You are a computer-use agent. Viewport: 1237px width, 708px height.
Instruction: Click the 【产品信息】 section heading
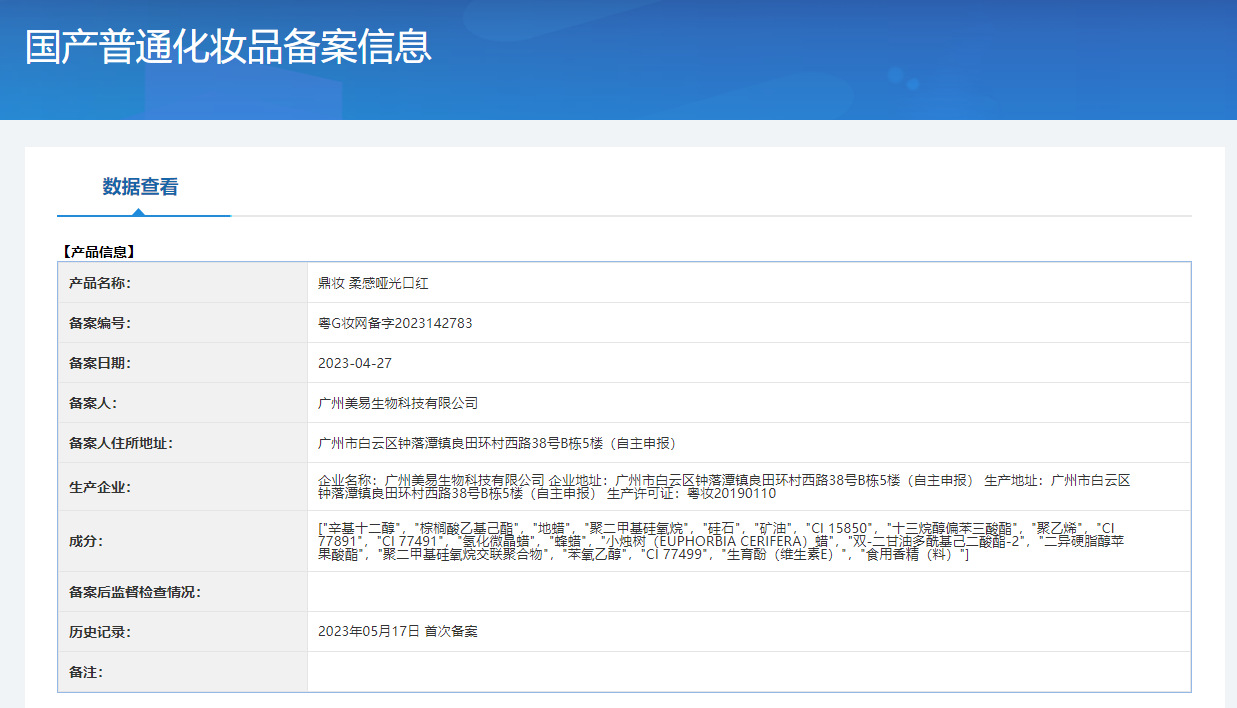(x=97, y=252)
